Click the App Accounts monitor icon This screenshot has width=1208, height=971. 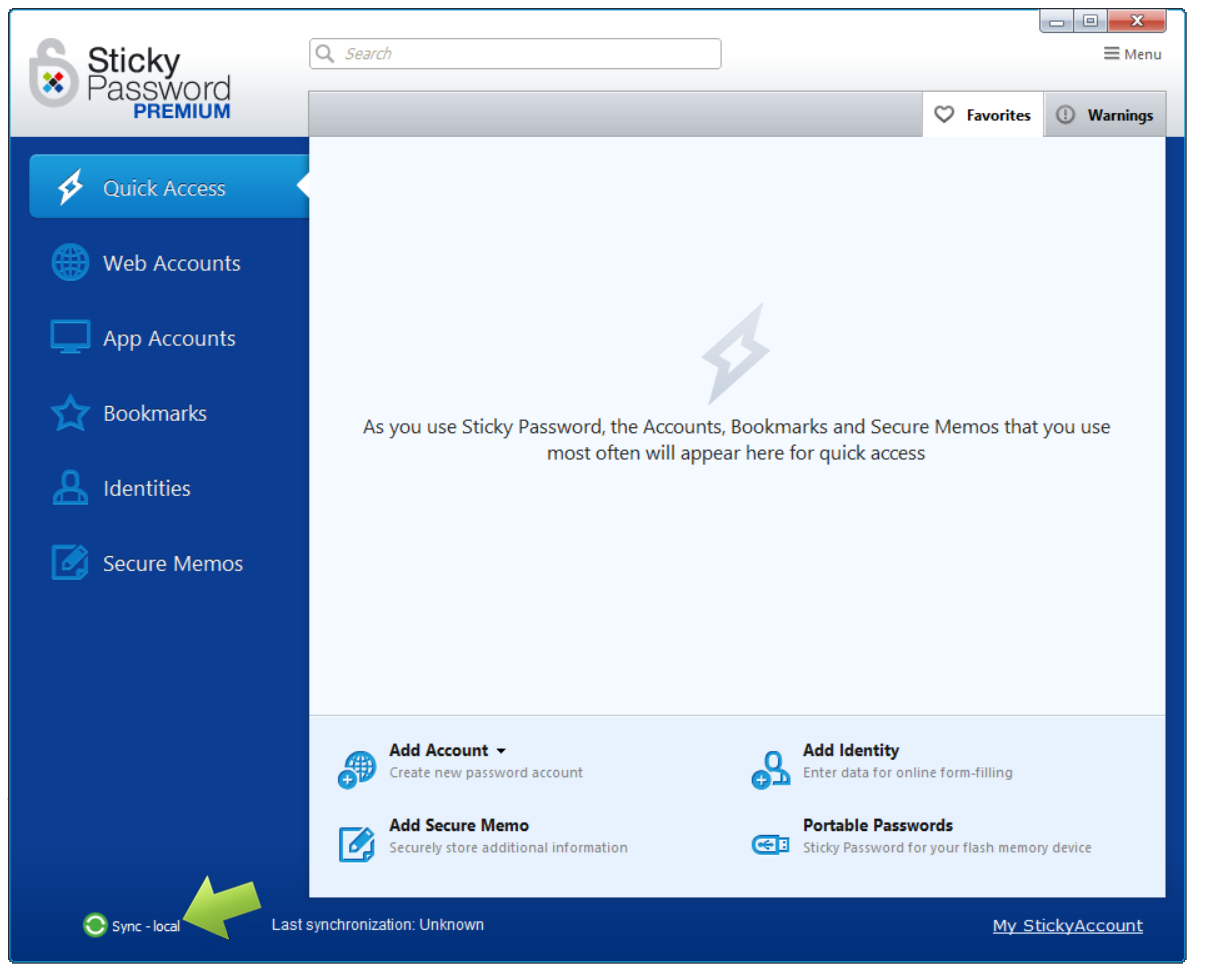(70, 338)
